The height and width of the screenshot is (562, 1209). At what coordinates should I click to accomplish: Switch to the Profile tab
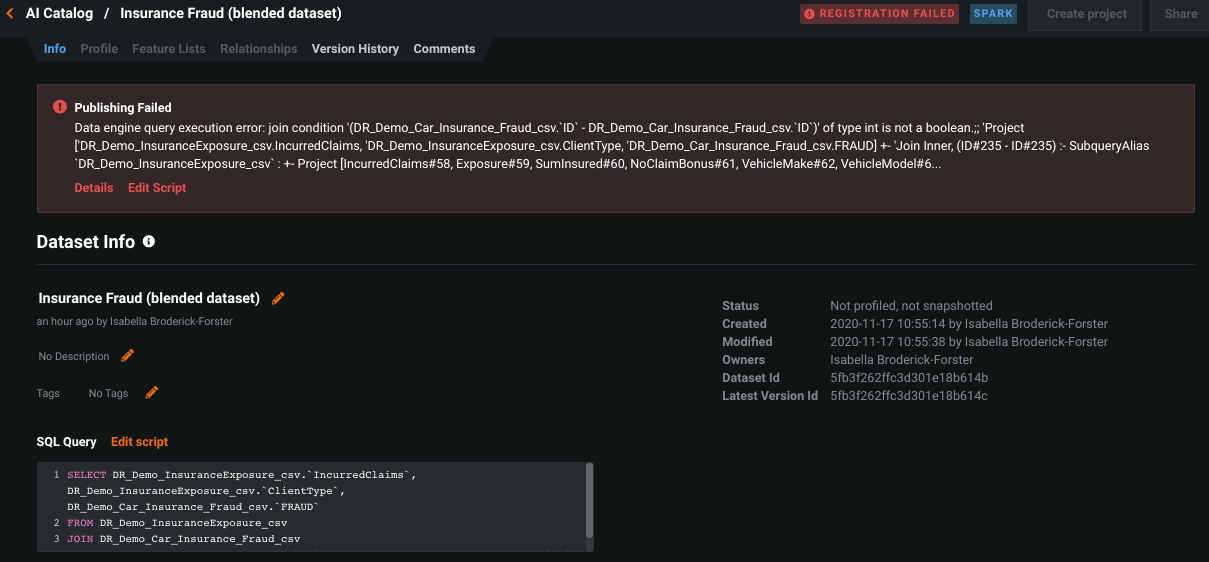pyautogui.click(x=99, y=49)
